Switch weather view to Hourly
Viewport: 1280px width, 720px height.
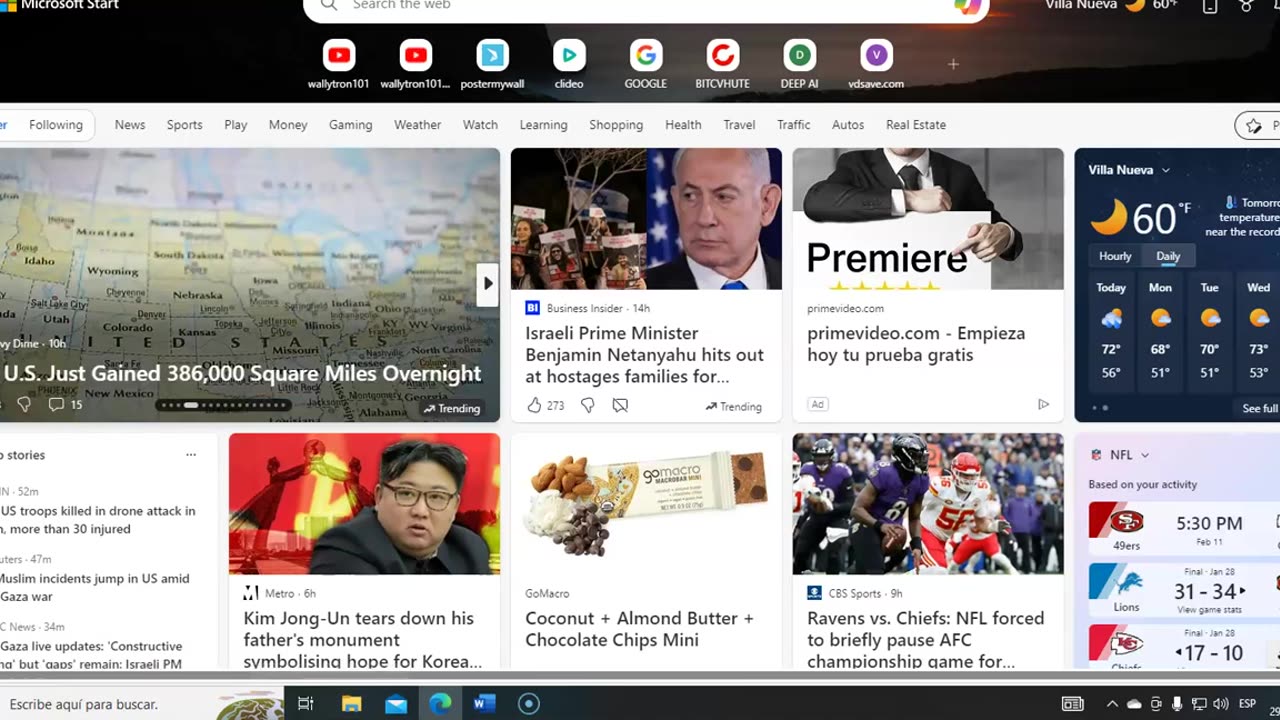click(1115, 256)
